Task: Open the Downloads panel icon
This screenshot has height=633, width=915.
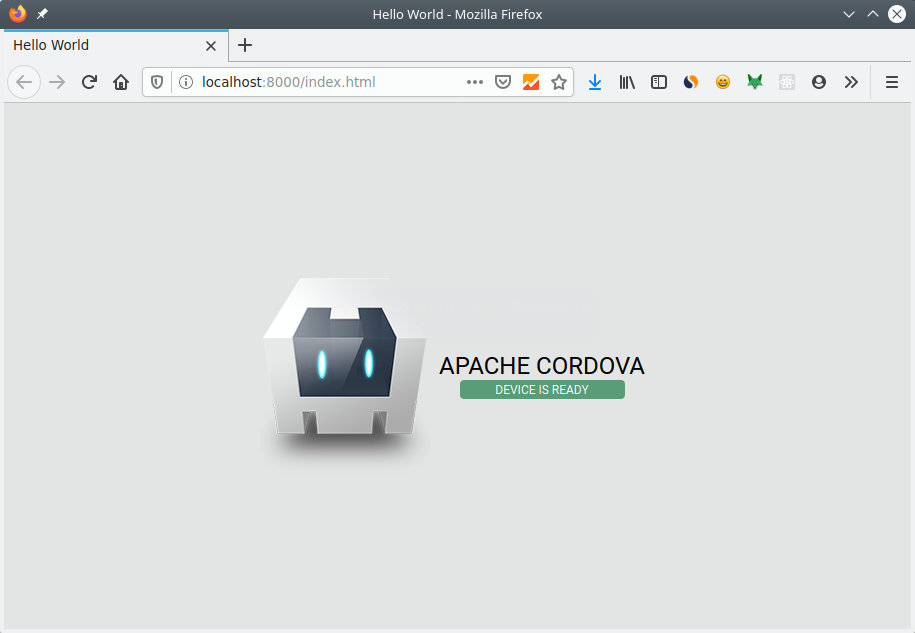Action: point(595,82)
